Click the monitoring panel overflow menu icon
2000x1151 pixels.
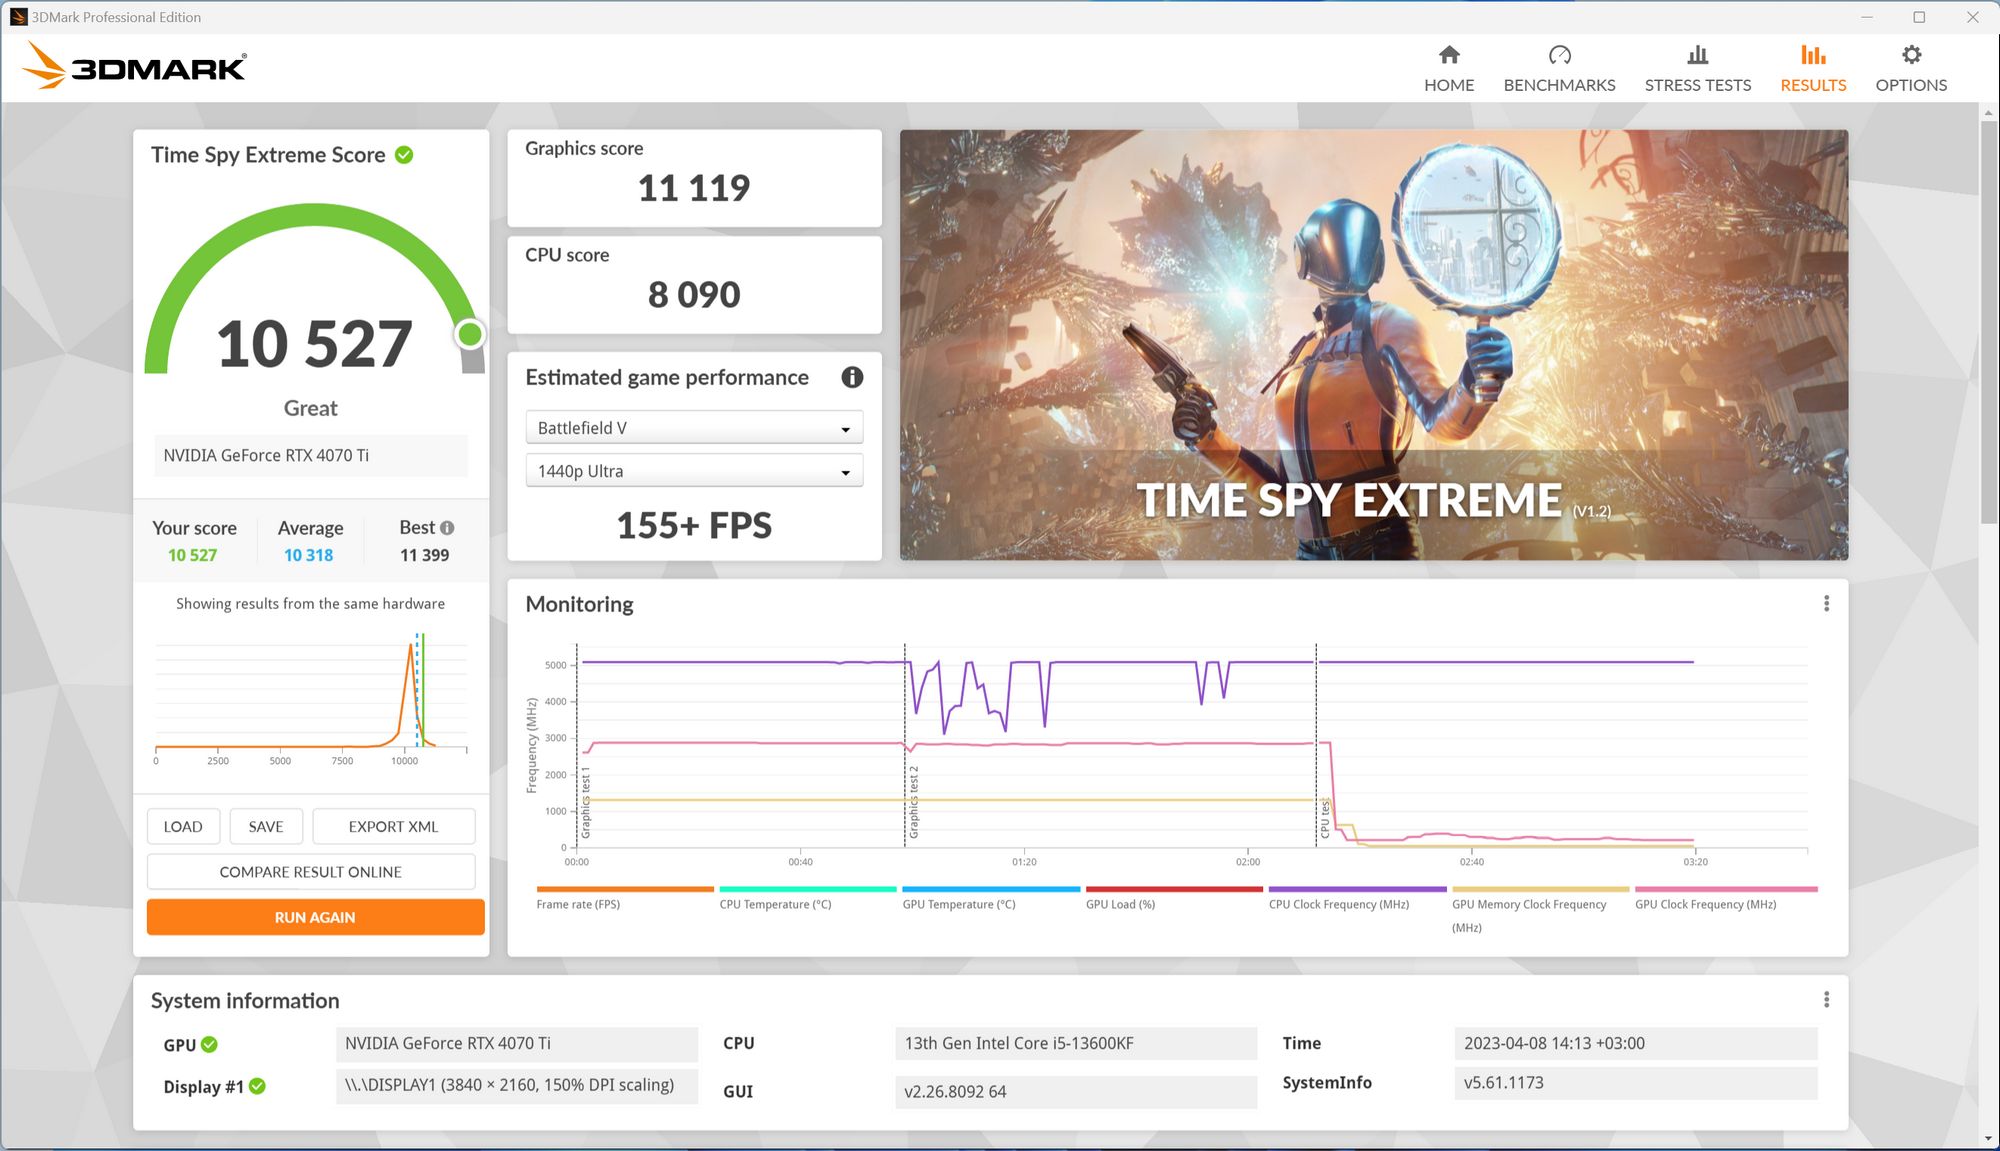click(x=1827, y=603)
